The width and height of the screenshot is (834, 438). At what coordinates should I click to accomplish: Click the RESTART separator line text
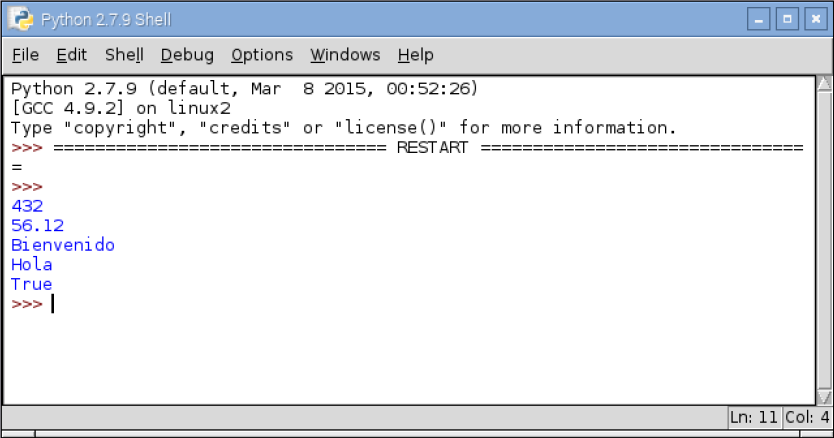tap(432, 147)
